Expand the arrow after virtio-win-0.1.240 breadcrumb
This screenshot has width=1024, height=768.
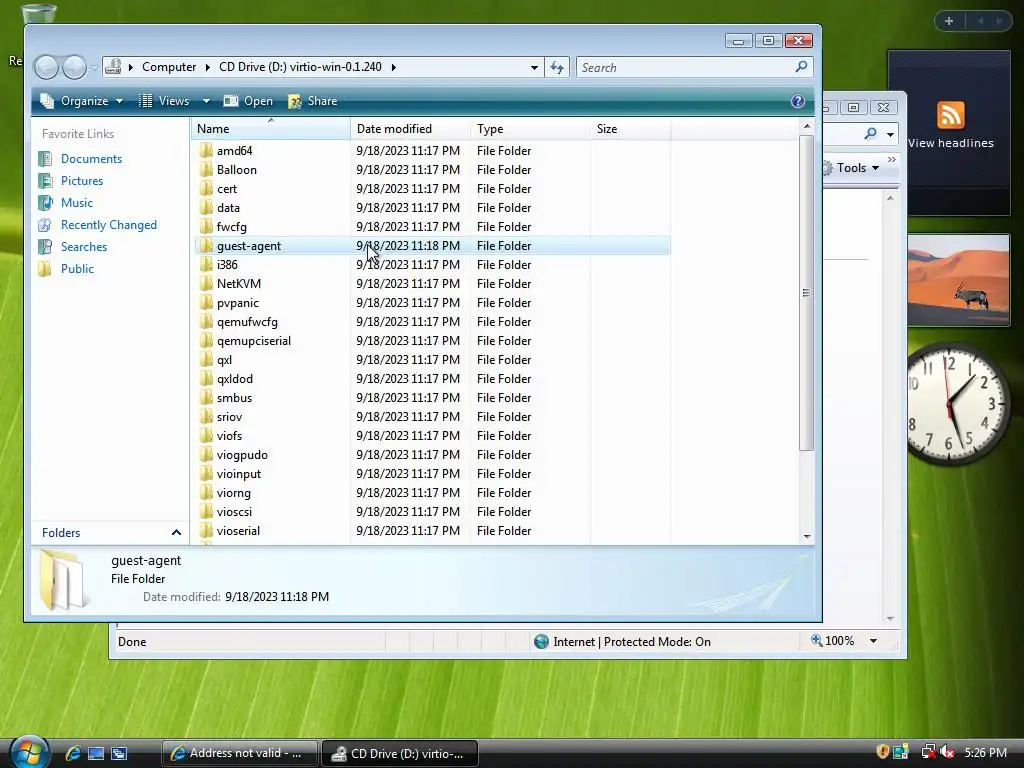394,67
